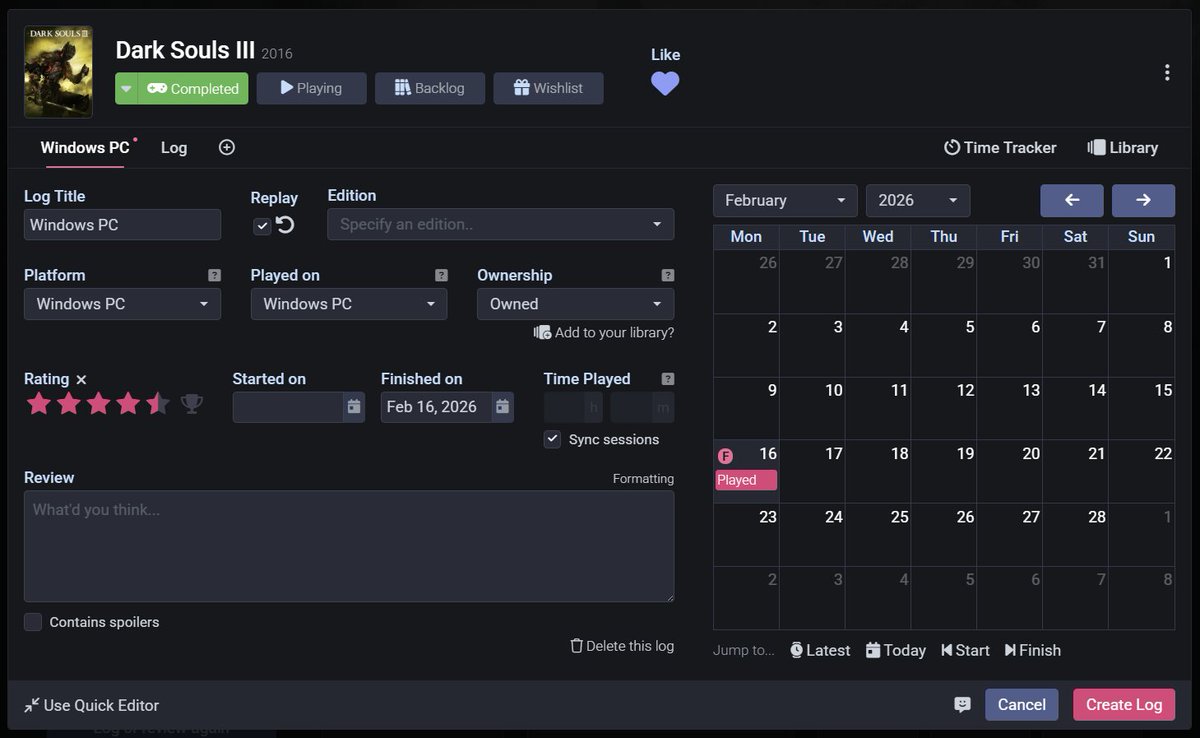Click Add to your library link
The width and height of the screenshot is (1200, 738).
tap(604, 332)
